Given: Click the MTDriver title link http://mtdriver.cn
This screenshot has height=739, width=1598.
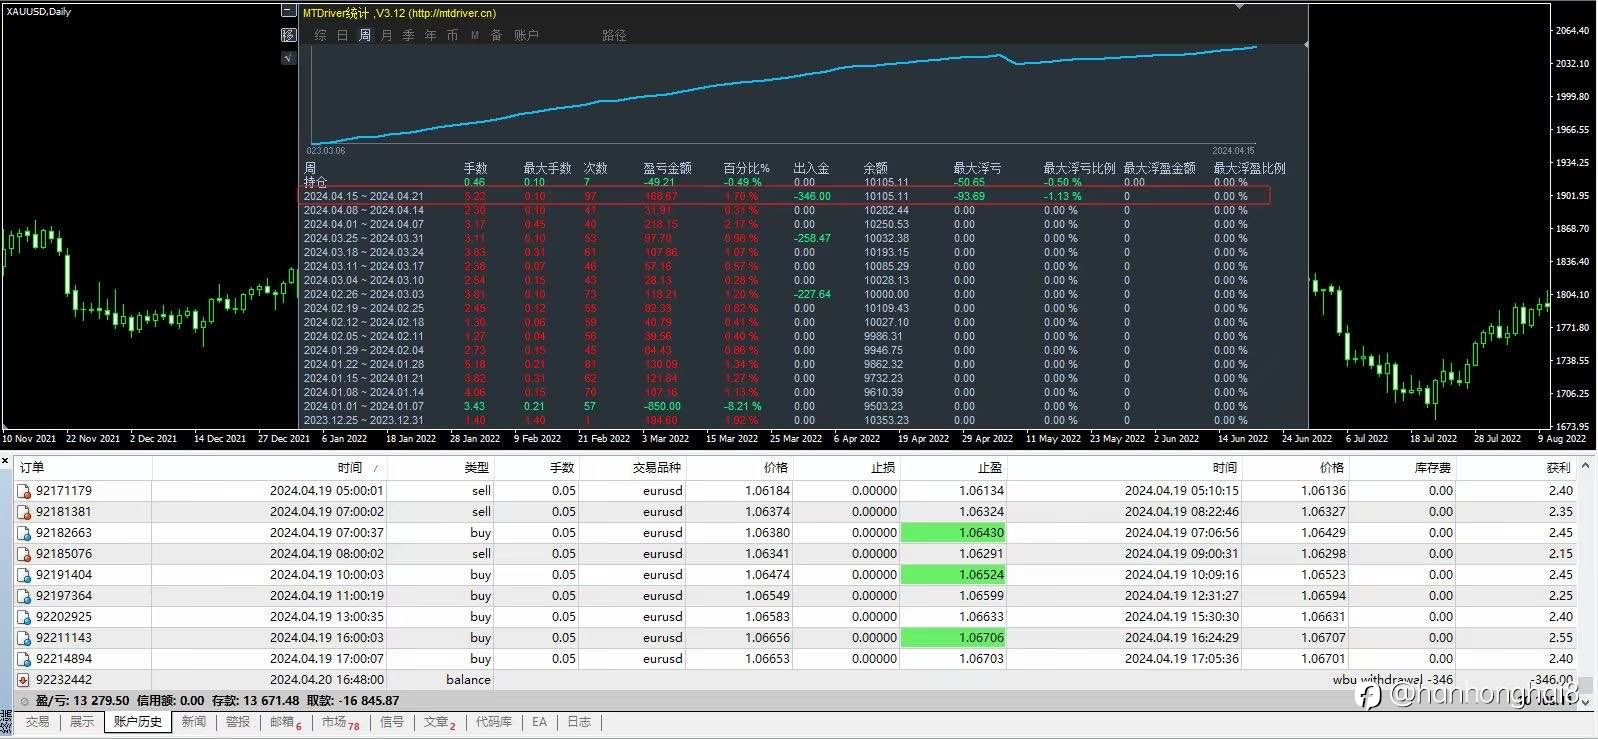Looking at the screenshot, I should (x=452, y=13).
